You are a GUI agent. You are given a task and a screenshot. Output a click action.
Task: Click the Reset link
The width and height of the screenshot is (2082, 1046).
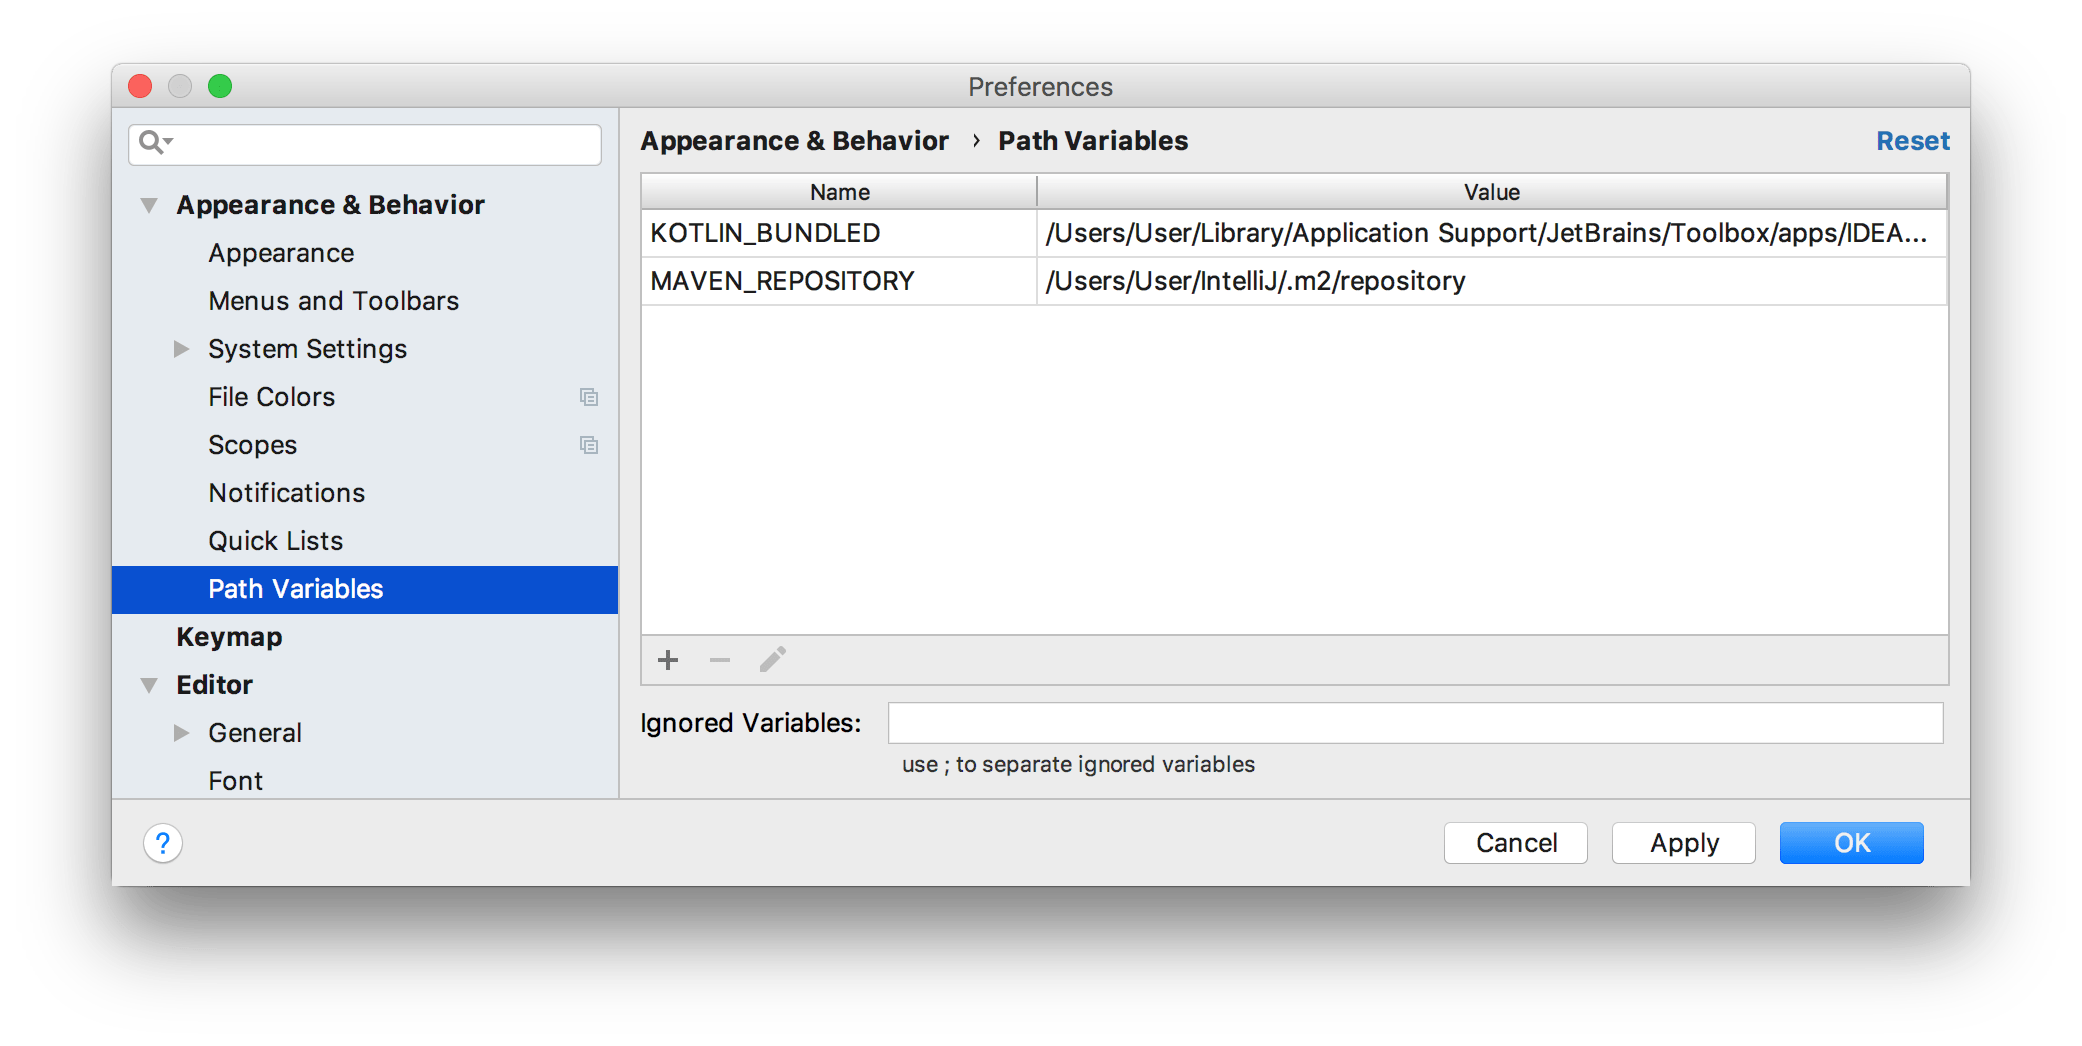[1912, 141]
